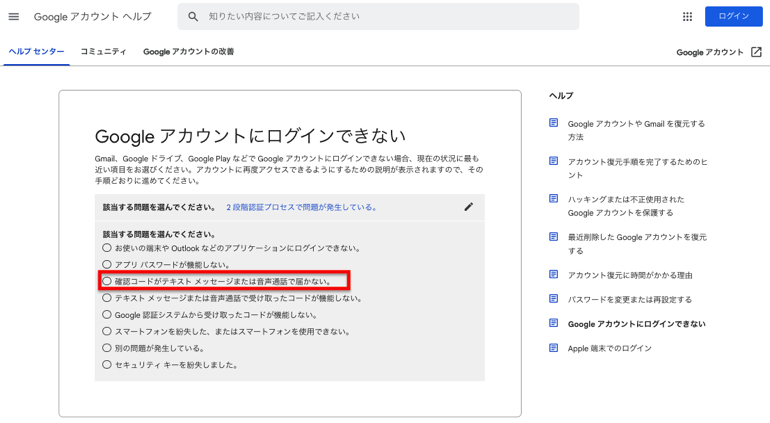Click article icon for Apple 端末でのログイン
The image size is (770, 423).
[x=553, y=348]
